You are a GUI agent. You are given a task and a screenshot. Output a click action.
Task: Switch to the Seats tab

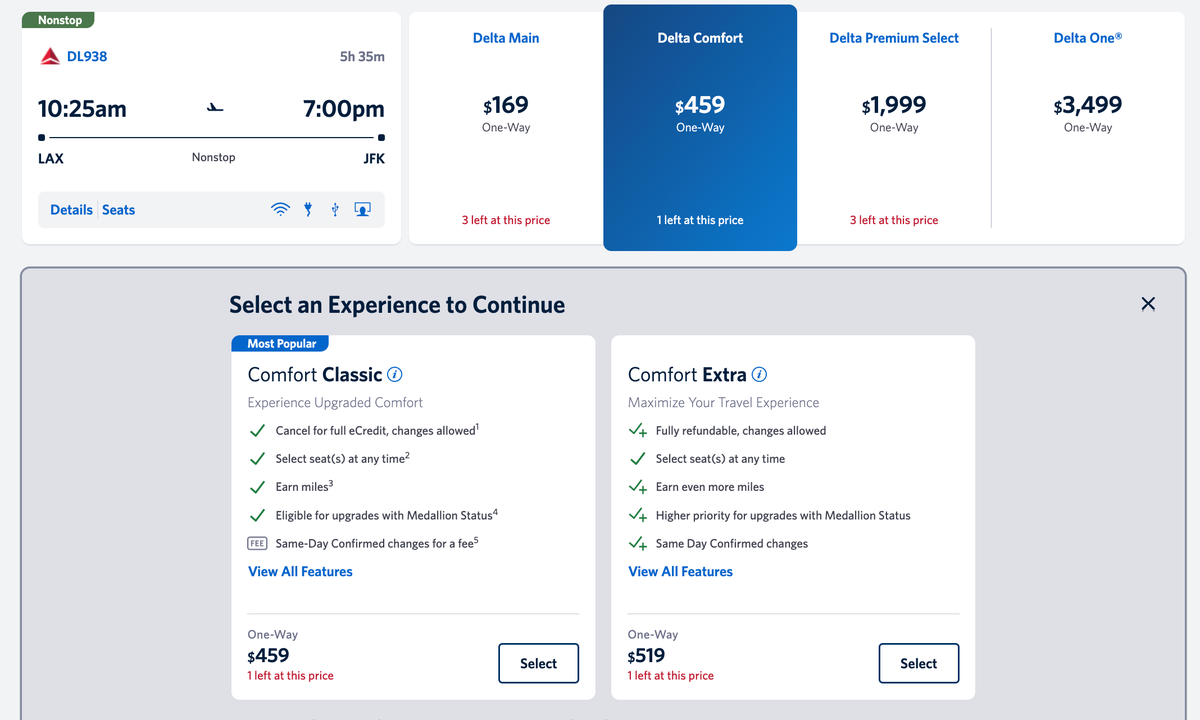118,209
